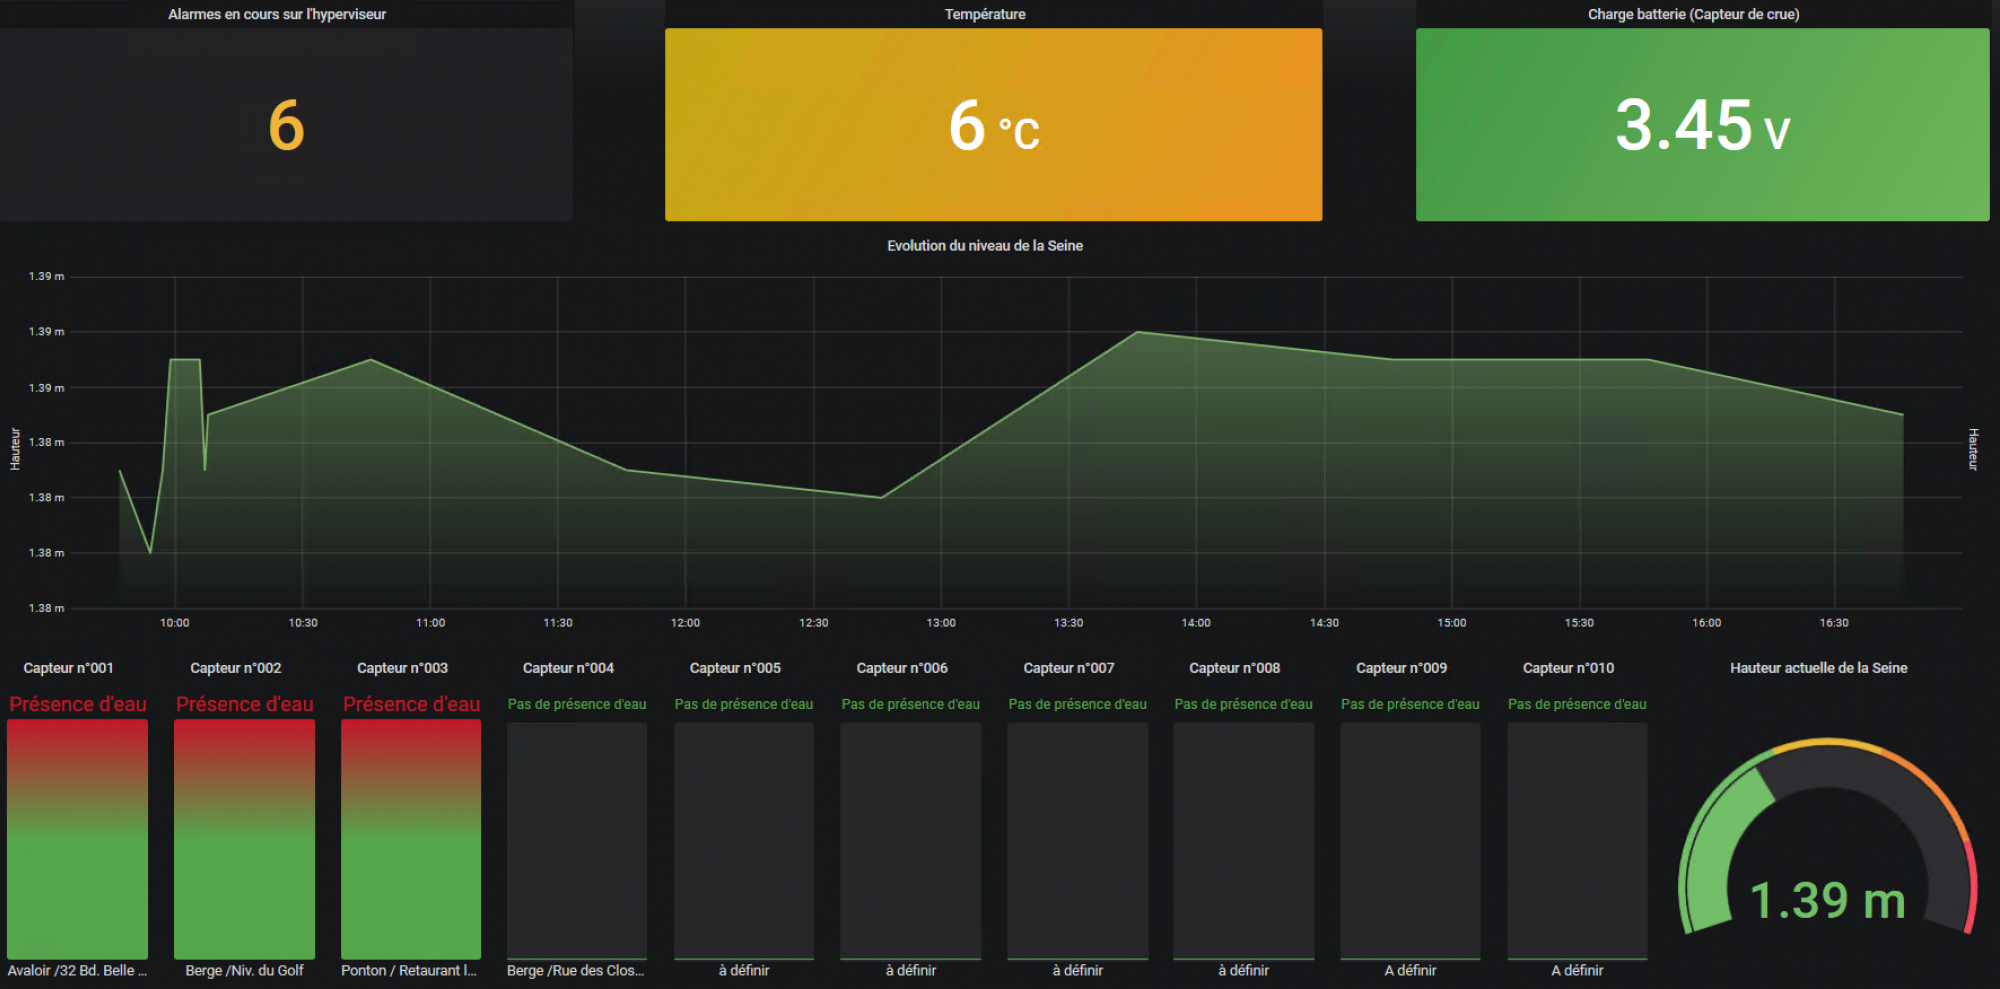Click the 3.45 V battery stat panel
Viewport: 2000px width, 989px height.
[1702, 125]
